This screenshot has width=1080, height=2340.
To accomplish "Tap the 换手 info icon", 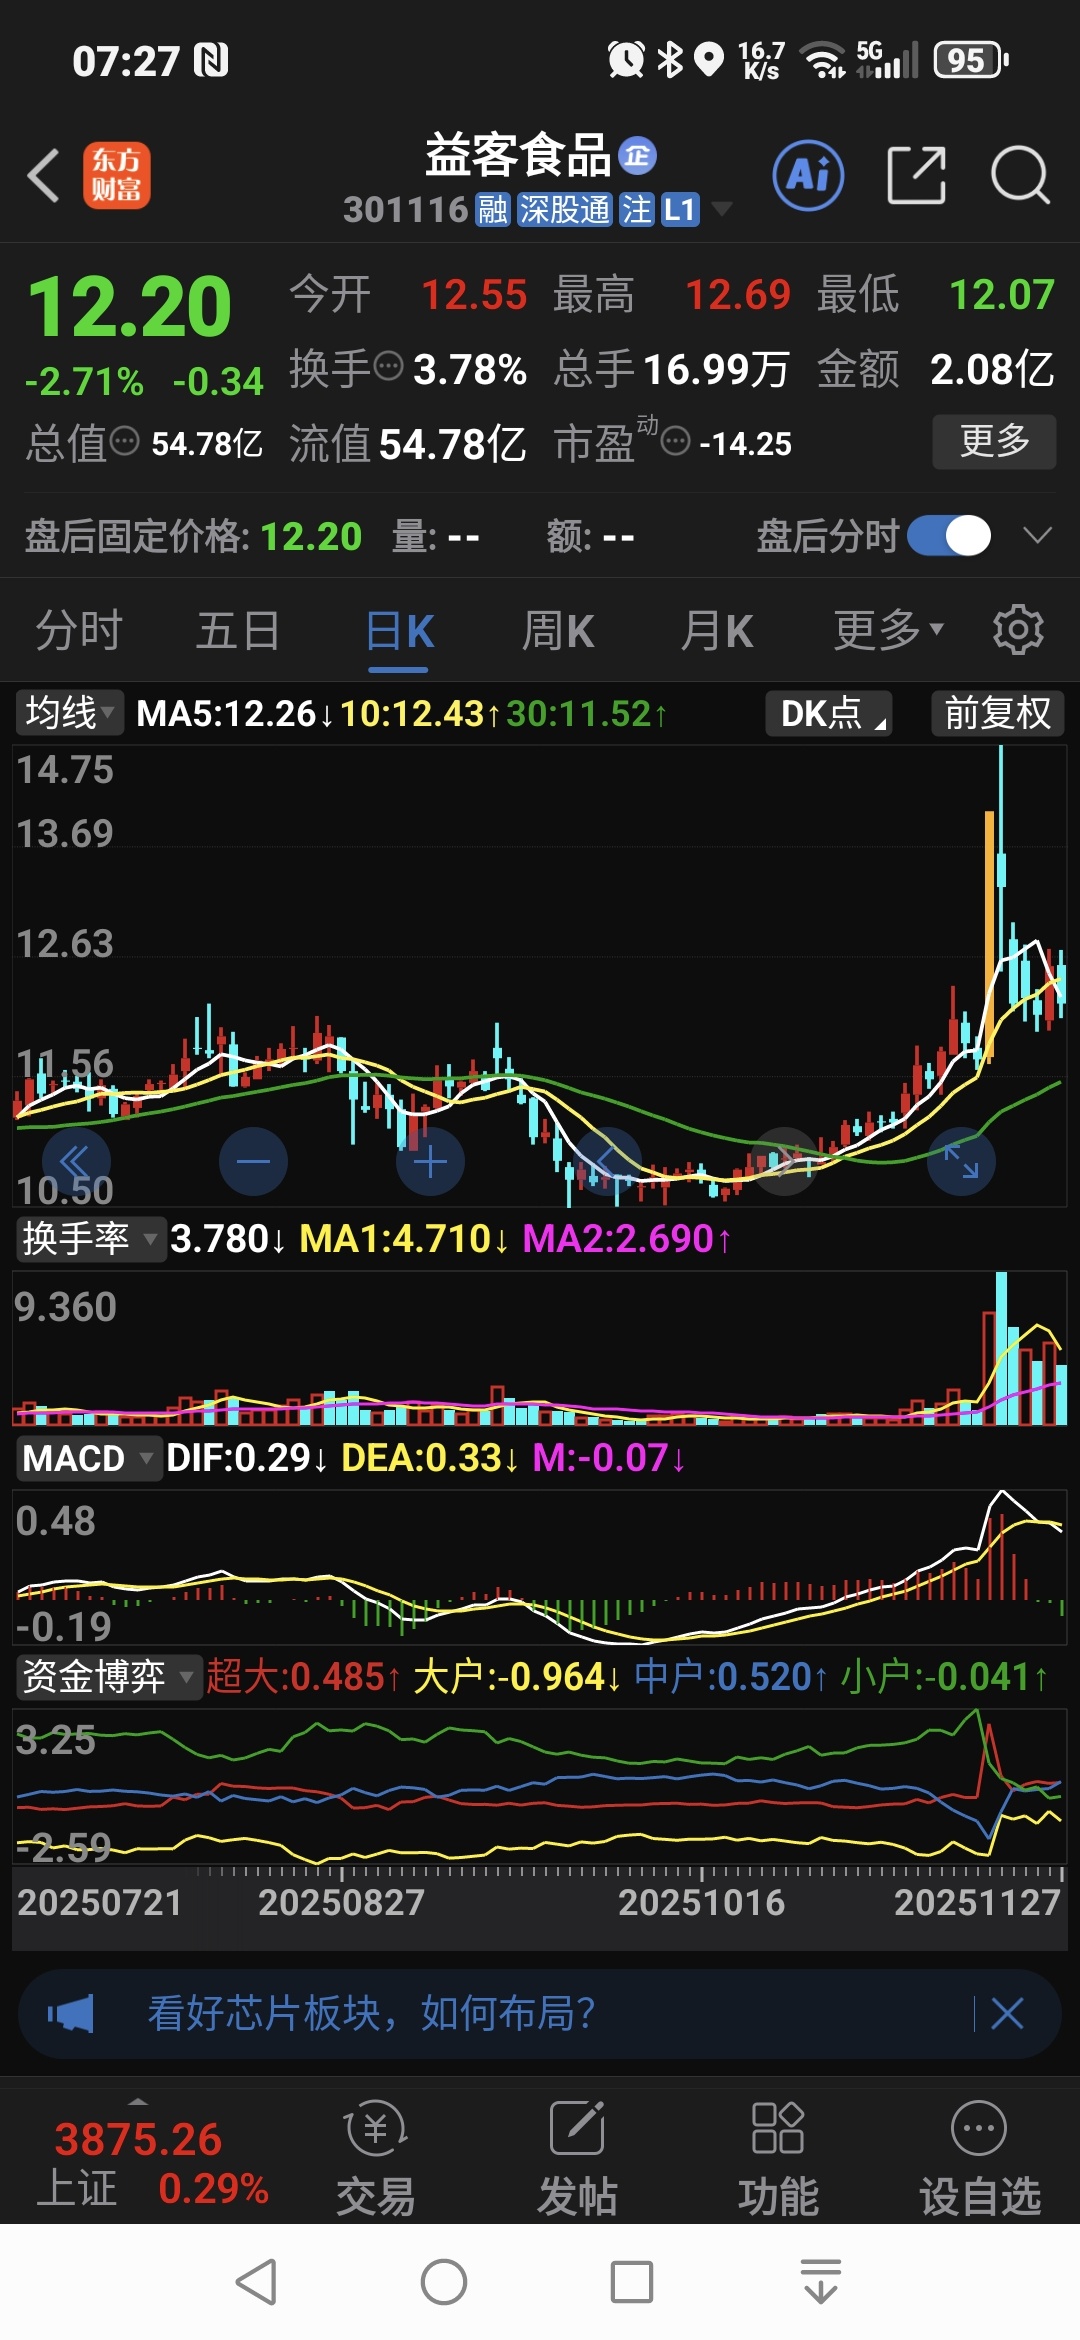I will click(388, 366).
